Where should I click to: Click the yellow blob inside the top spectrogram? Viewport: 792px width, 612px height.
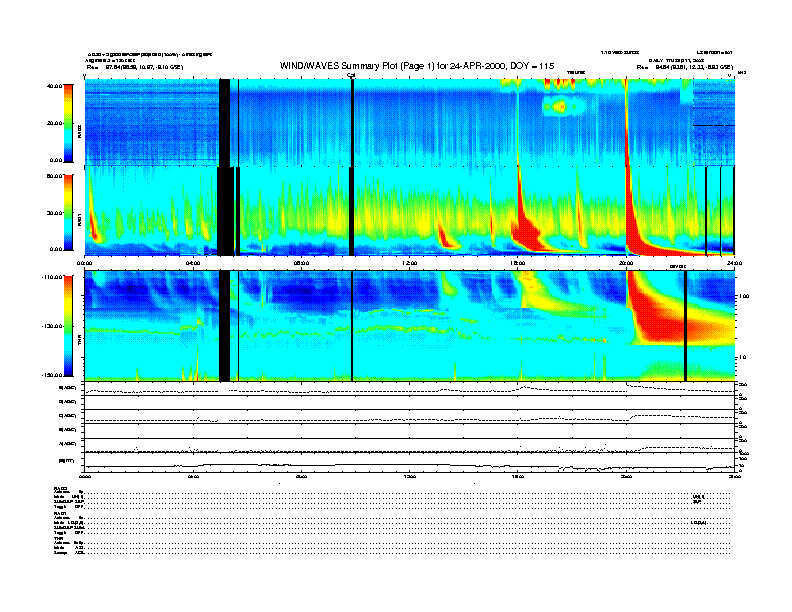(x=560, y=107)
